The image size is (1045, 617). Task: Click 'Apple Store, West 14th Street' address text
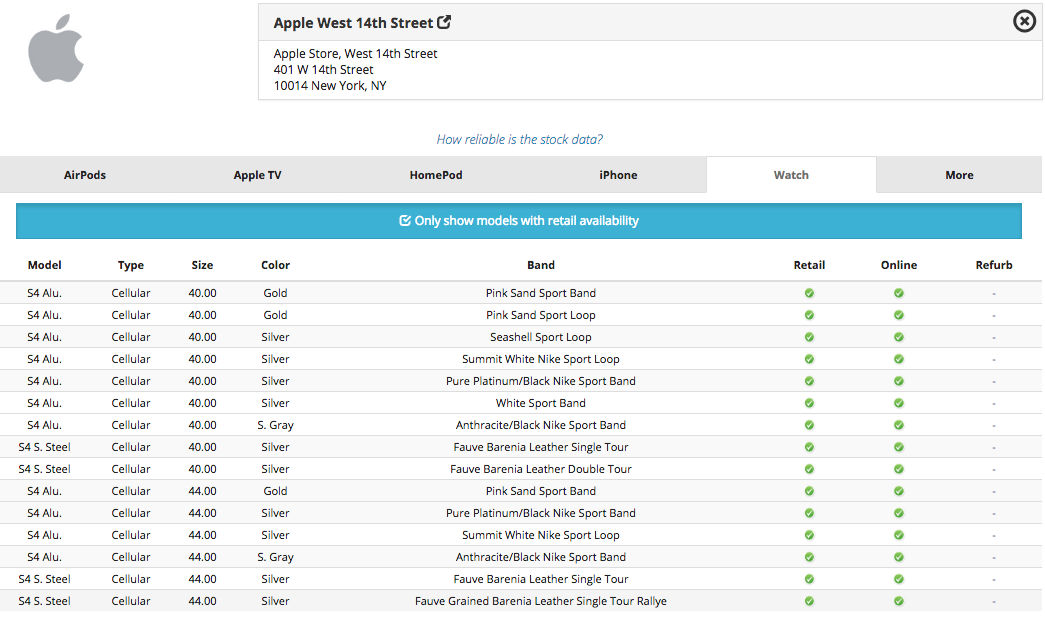click(x=355, y=54)
